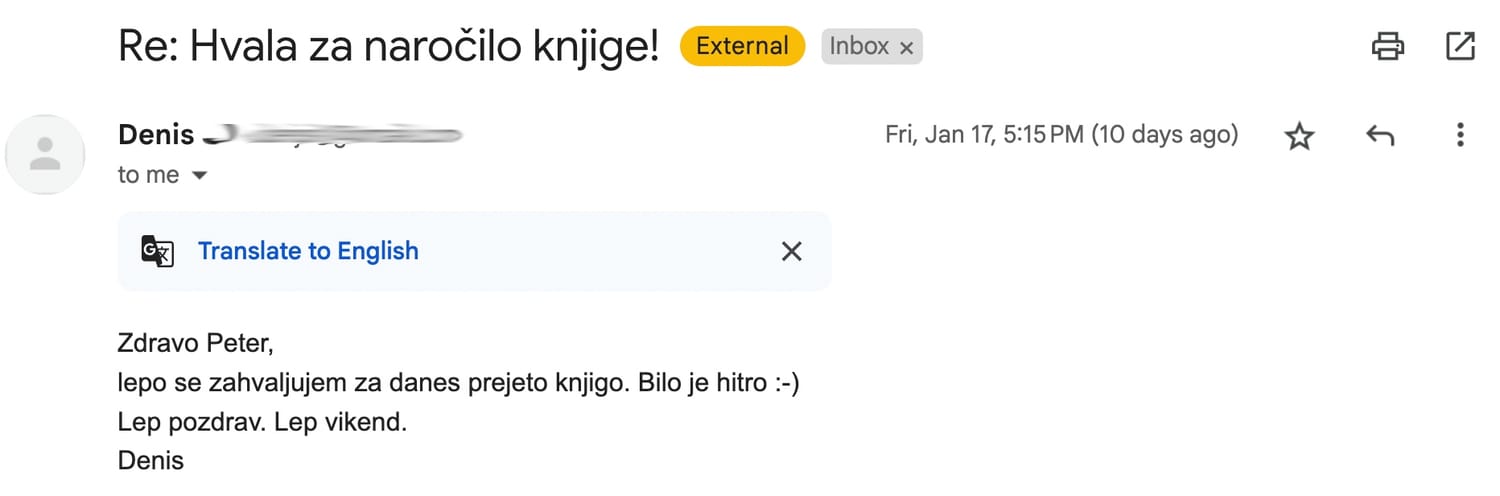
Task: Click the Google Translate icon
Action: [x=158, y=251]
